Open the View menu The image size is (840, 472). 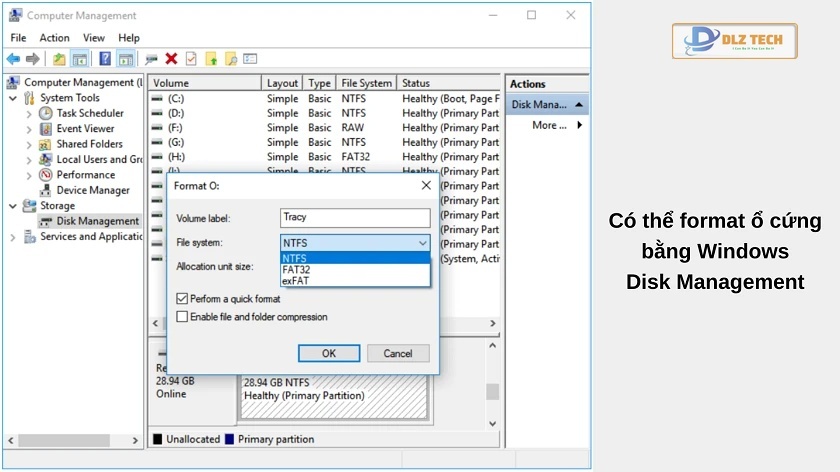coord(94,38)
